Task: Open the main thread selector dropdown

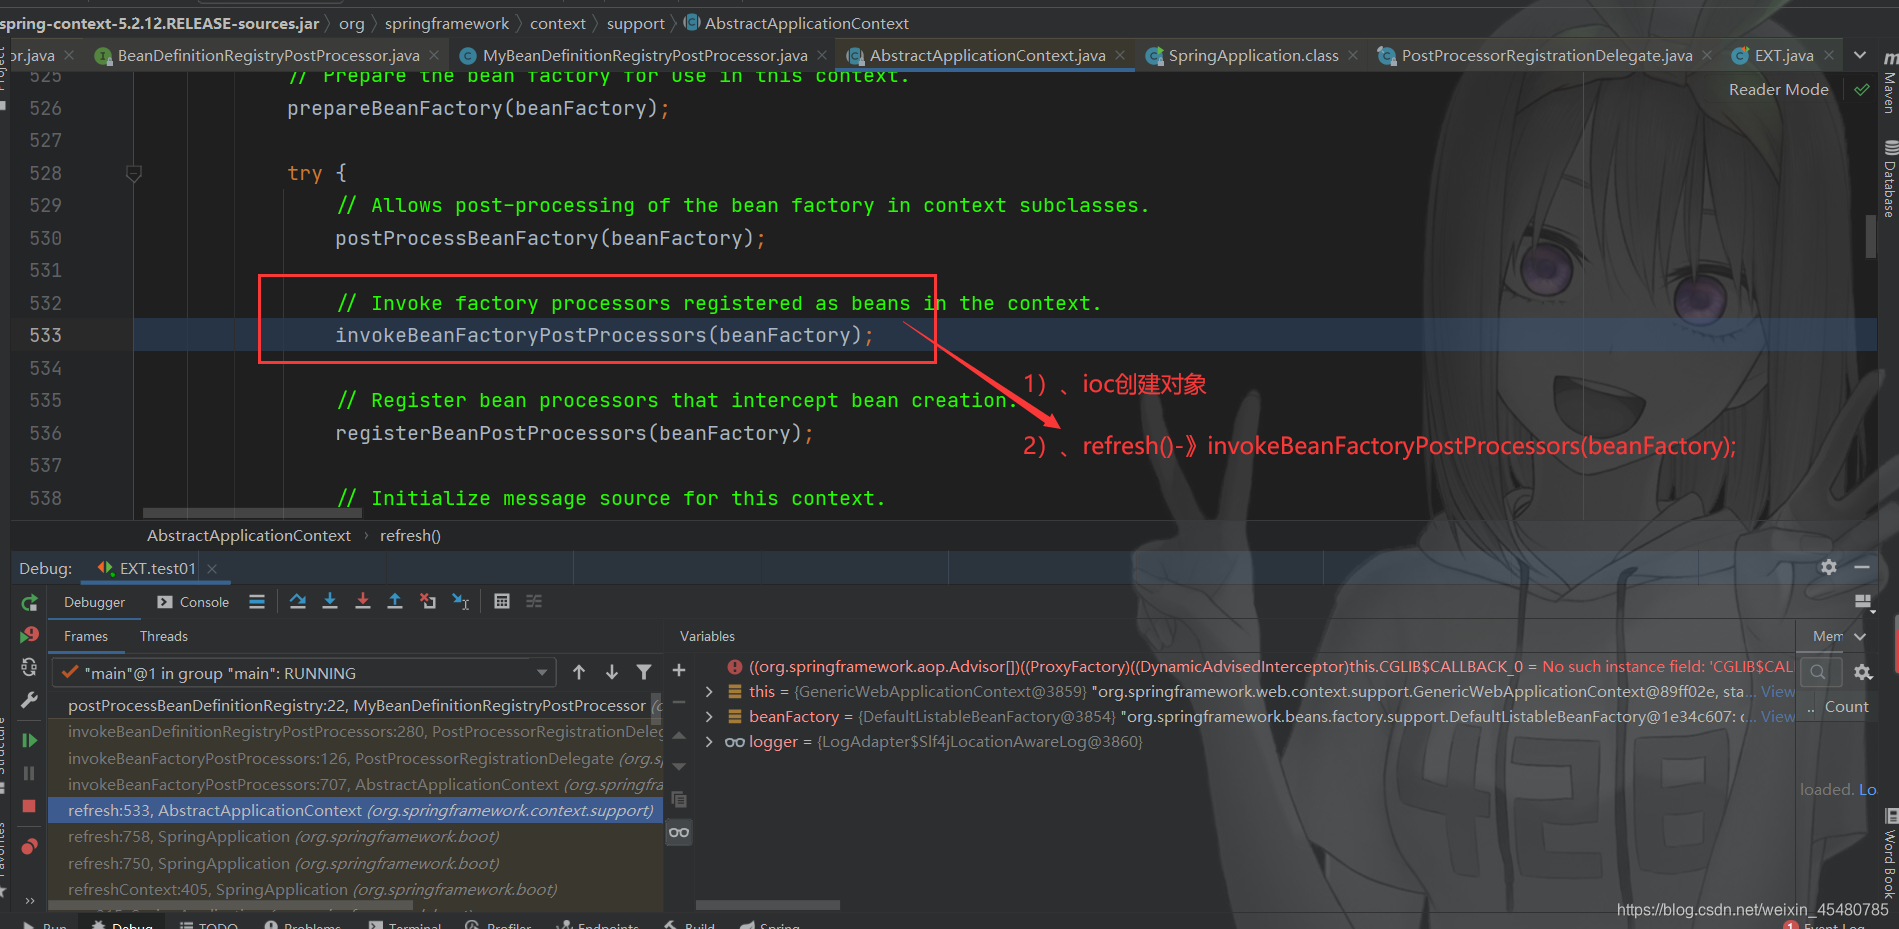Action: [x=305, y=673]
